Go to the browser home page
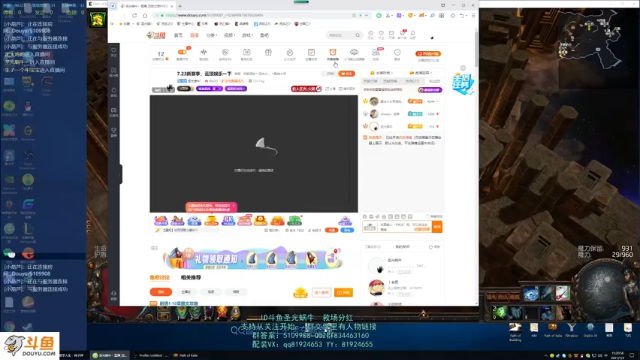Image resolution: width=640 pixels, height=360 pixels. (145, 16)
